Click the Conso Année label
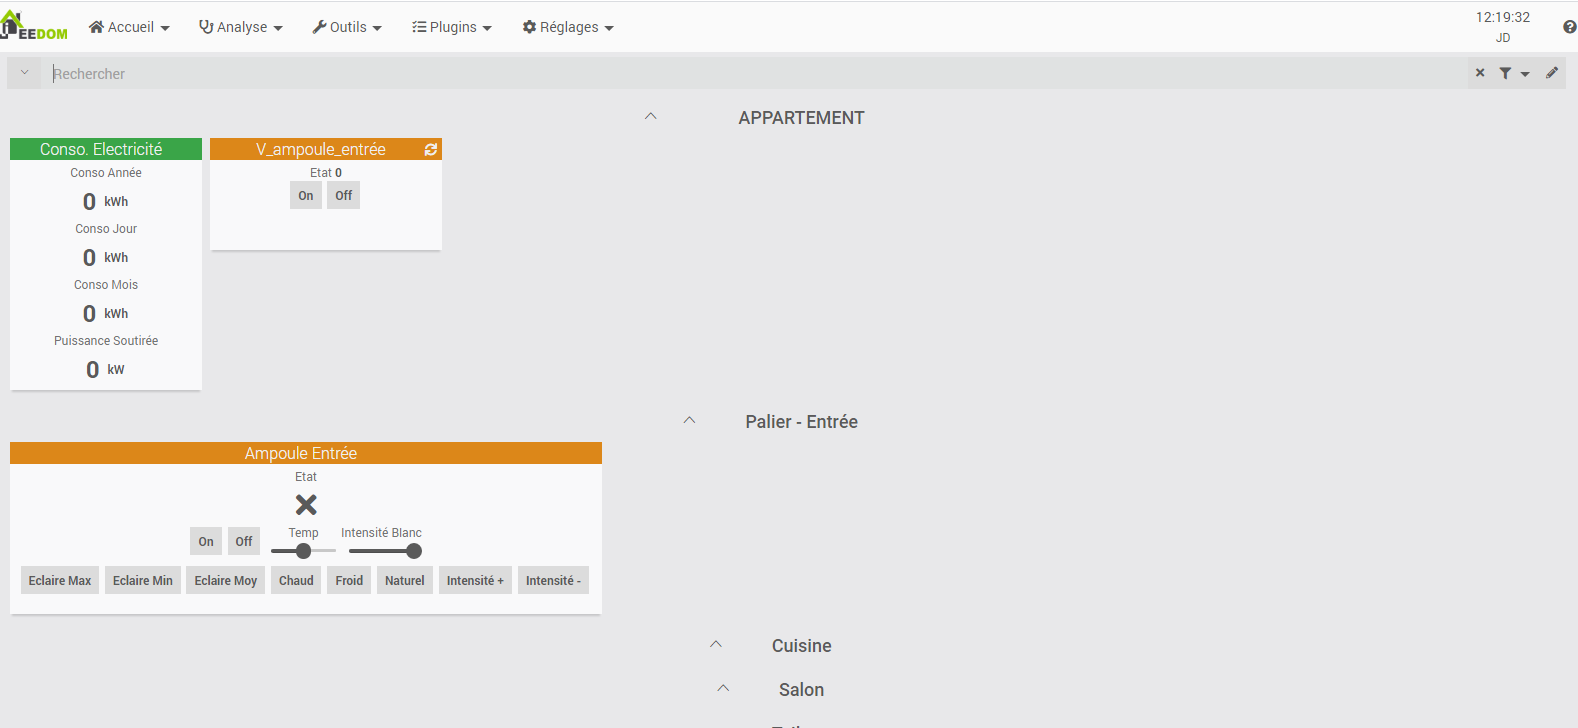Viewport: 1578px width, 728px height. pyautogui.click(x=106, y=173)
